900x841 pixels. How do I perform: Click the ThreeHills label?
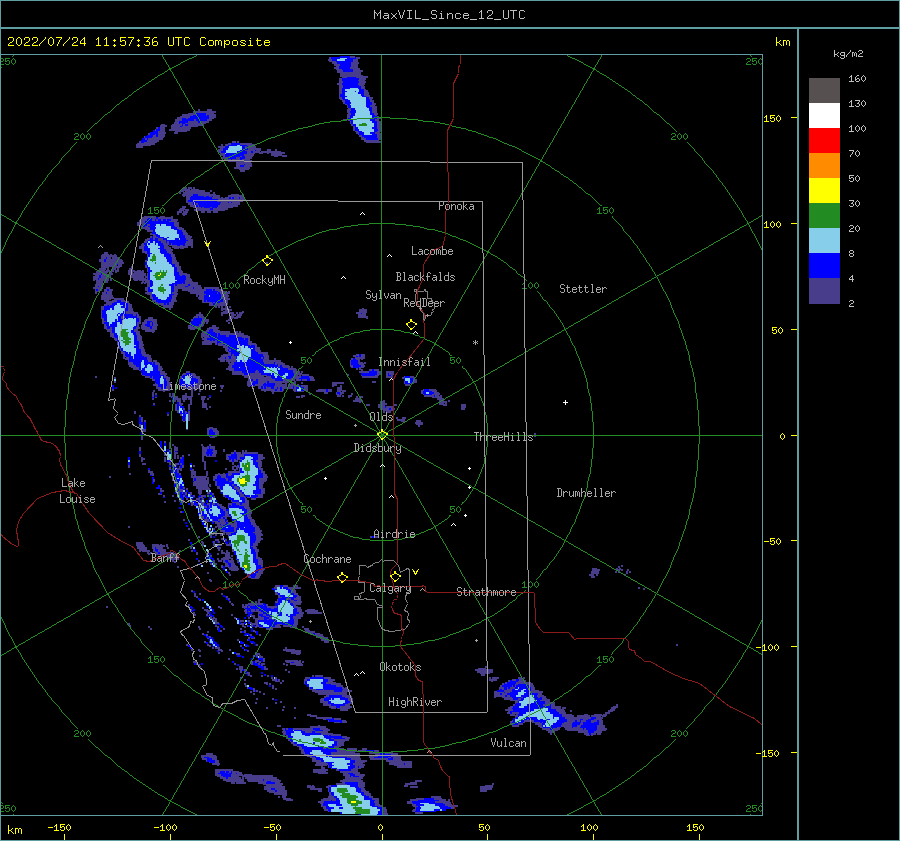point(503,437)
